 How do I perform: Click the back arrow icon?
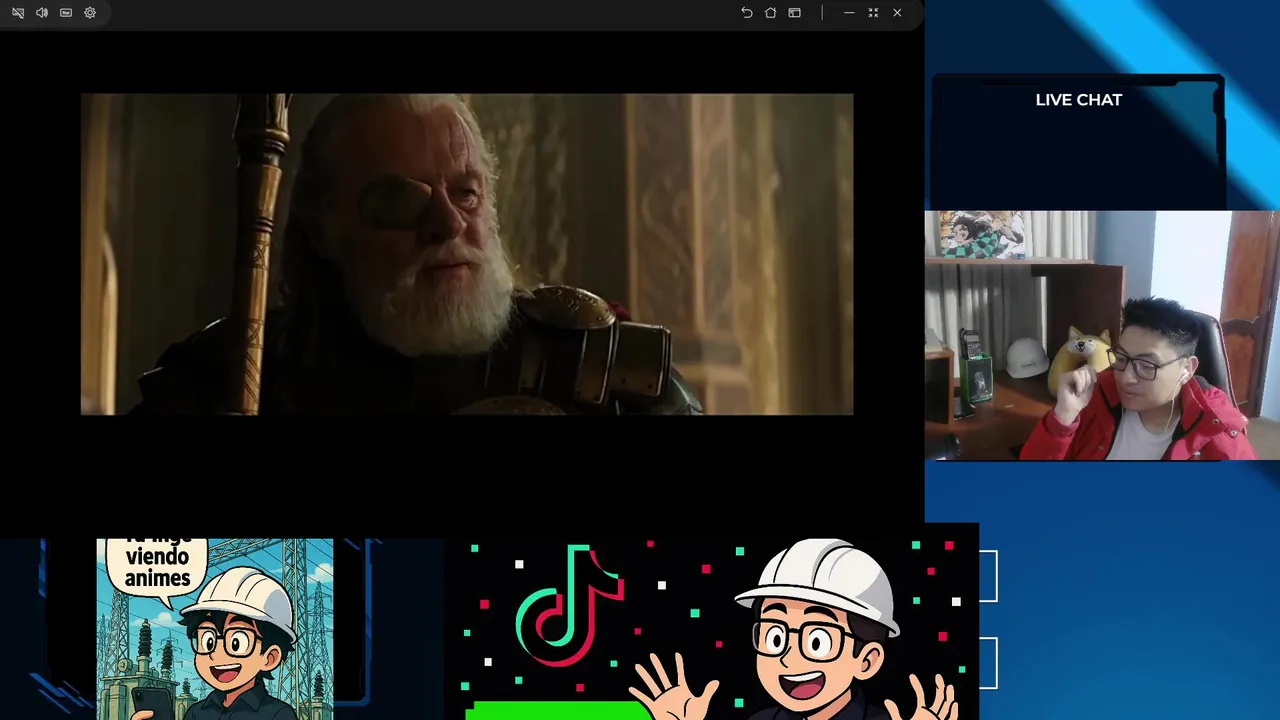click(x=746, y=13)
